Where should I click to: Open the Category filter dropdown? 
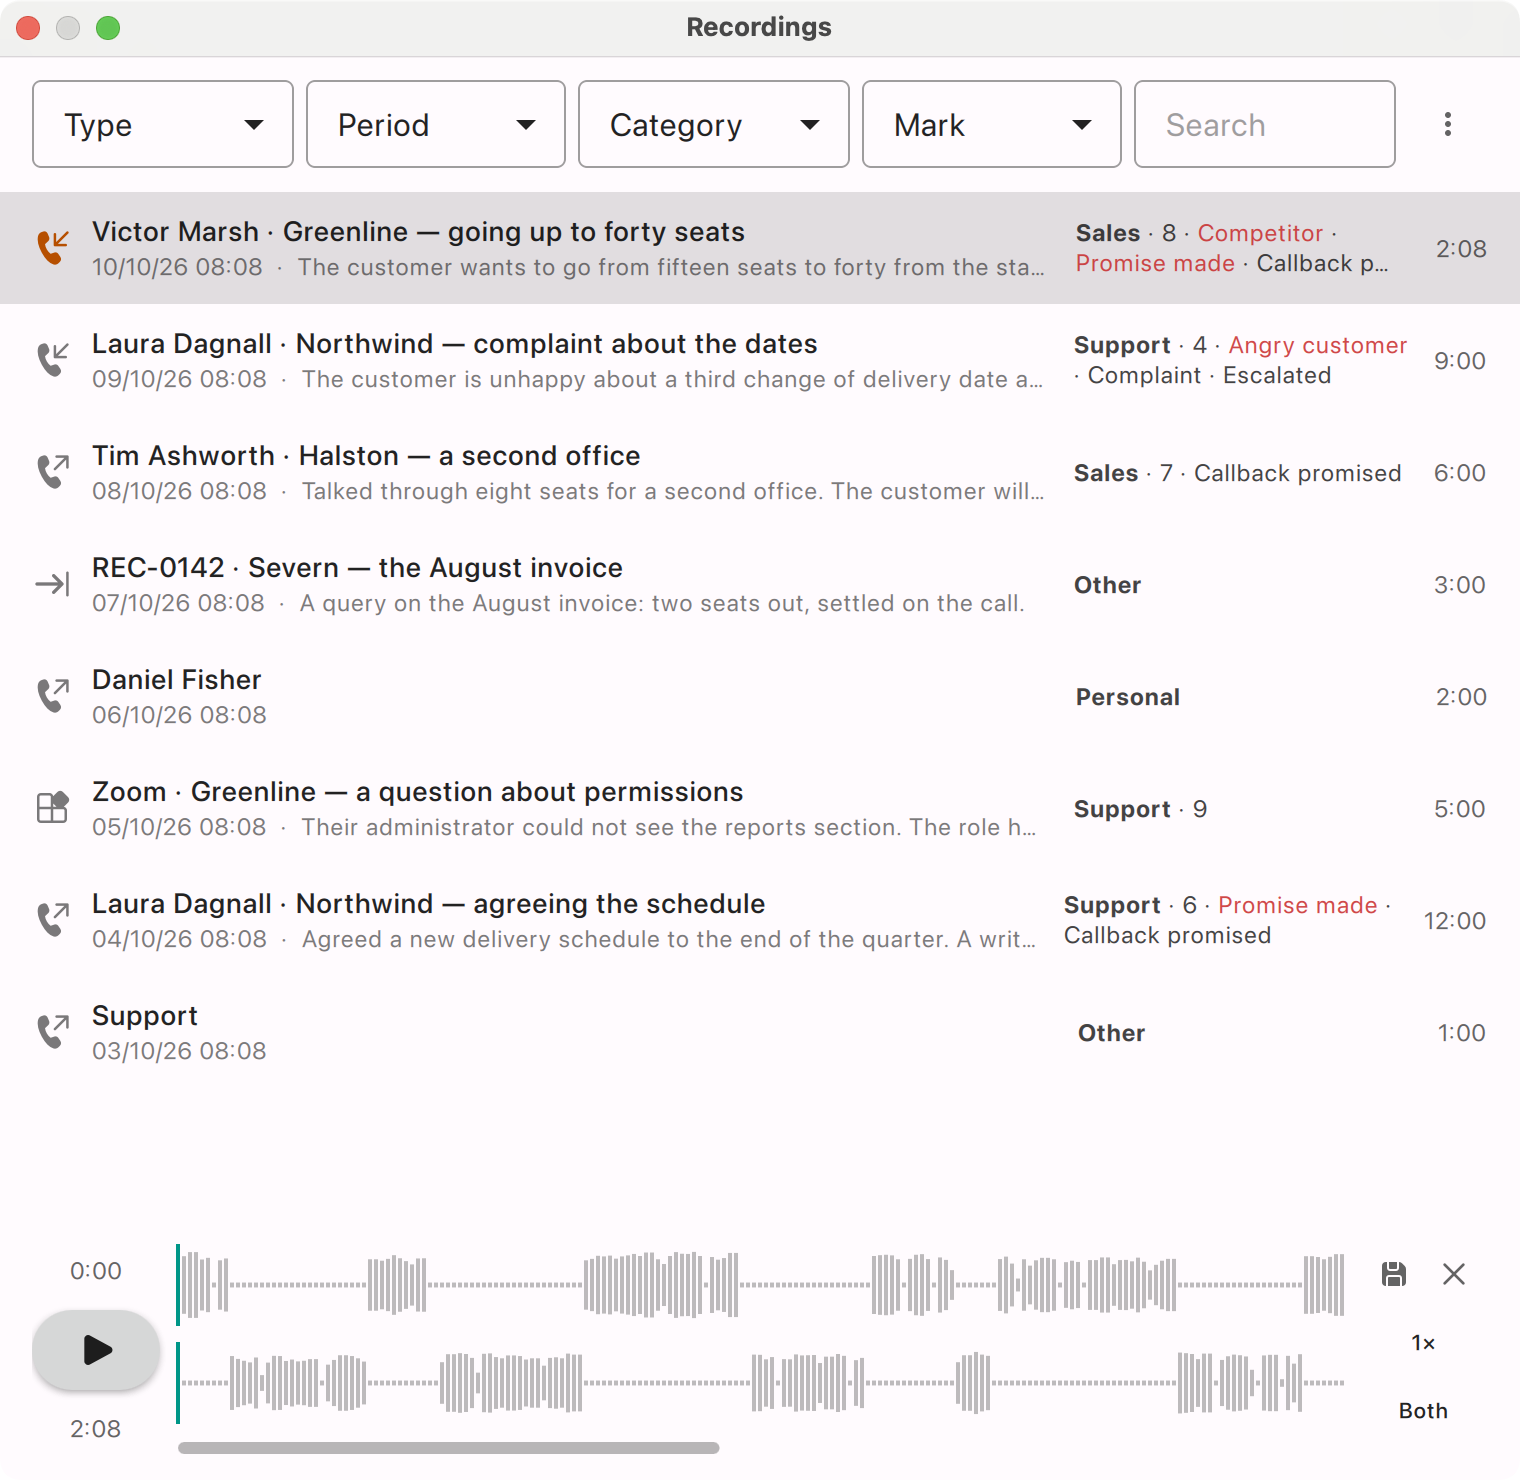(x=714, y=124)
